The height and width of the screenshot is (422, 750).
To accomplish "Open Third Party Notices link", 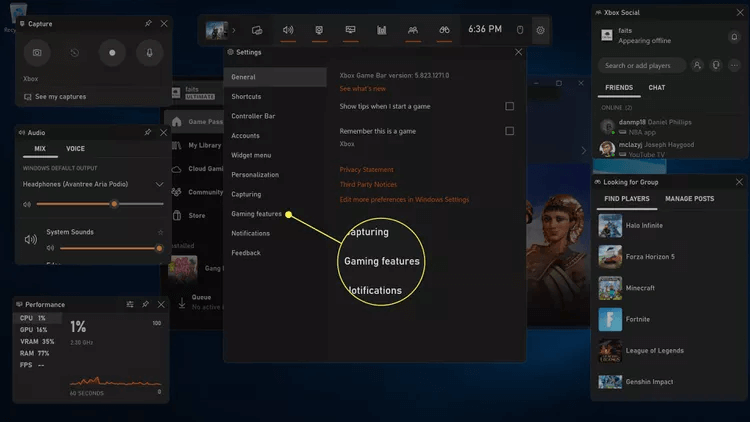I will point(368,185).
